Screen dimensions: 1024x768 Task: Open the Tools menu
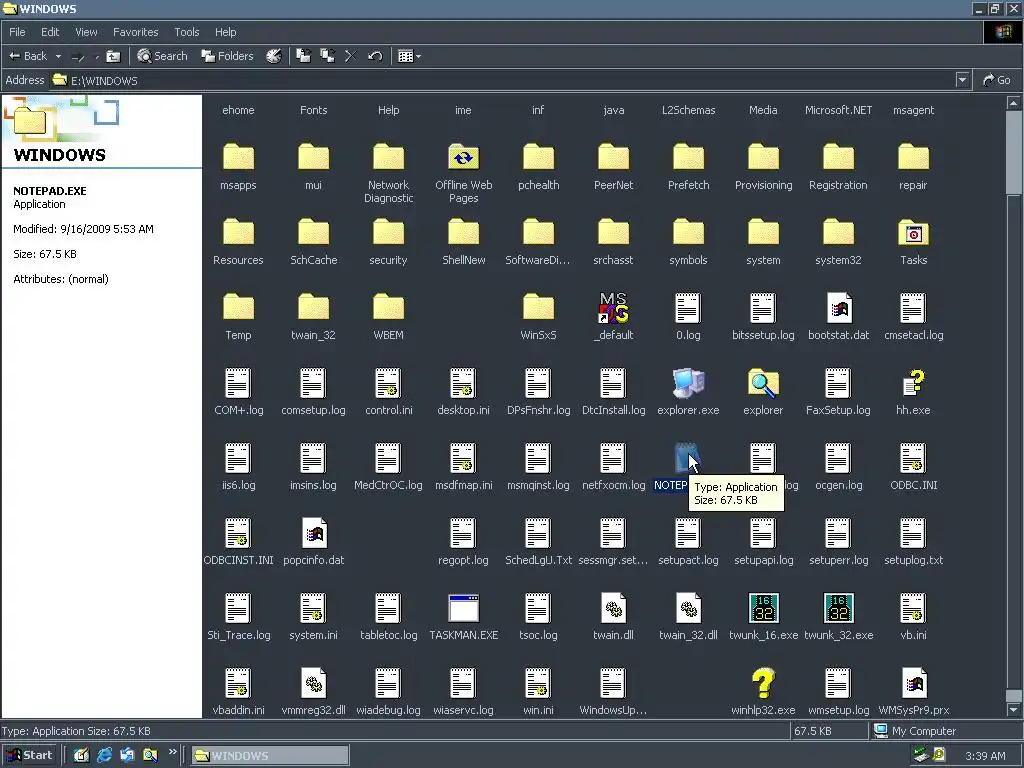(186, 32)
